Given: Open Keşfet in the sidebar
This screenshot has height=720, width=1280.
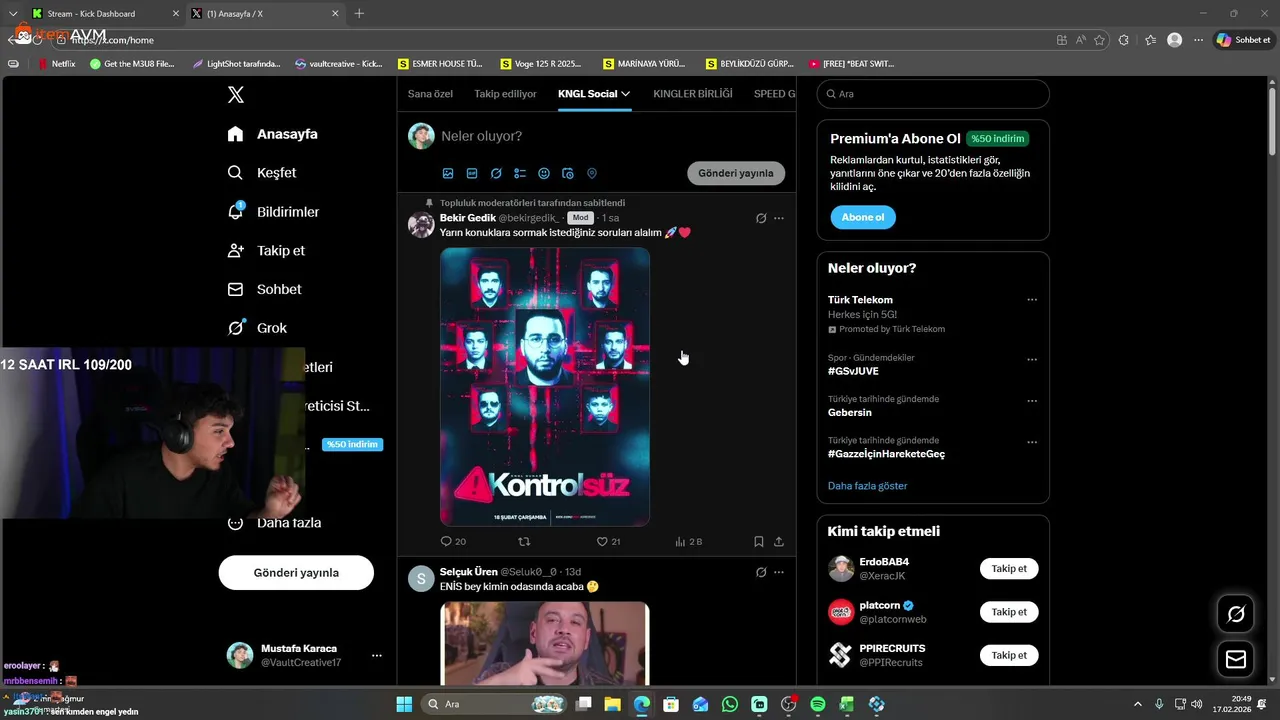Looking at the screenshot, I should [262, 173].
